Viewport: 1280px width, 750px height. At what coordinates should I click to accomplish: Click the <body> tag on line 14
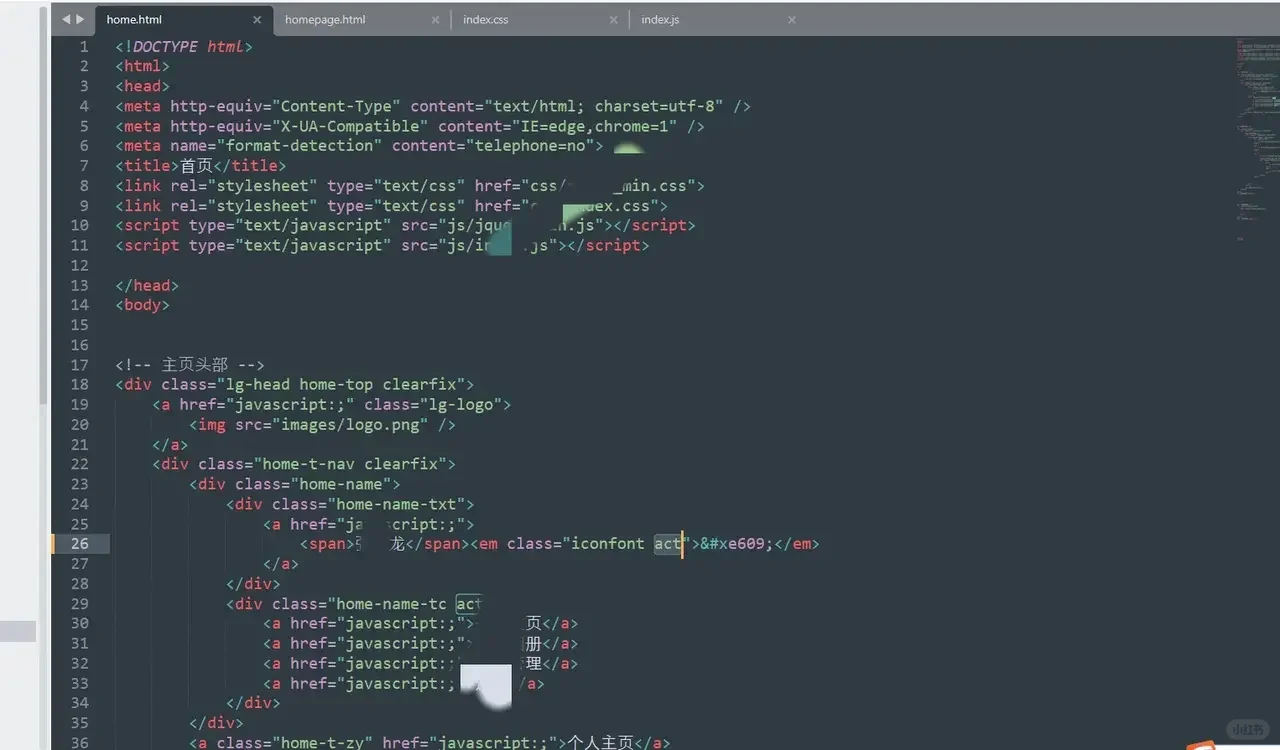(x=143, y=305)
